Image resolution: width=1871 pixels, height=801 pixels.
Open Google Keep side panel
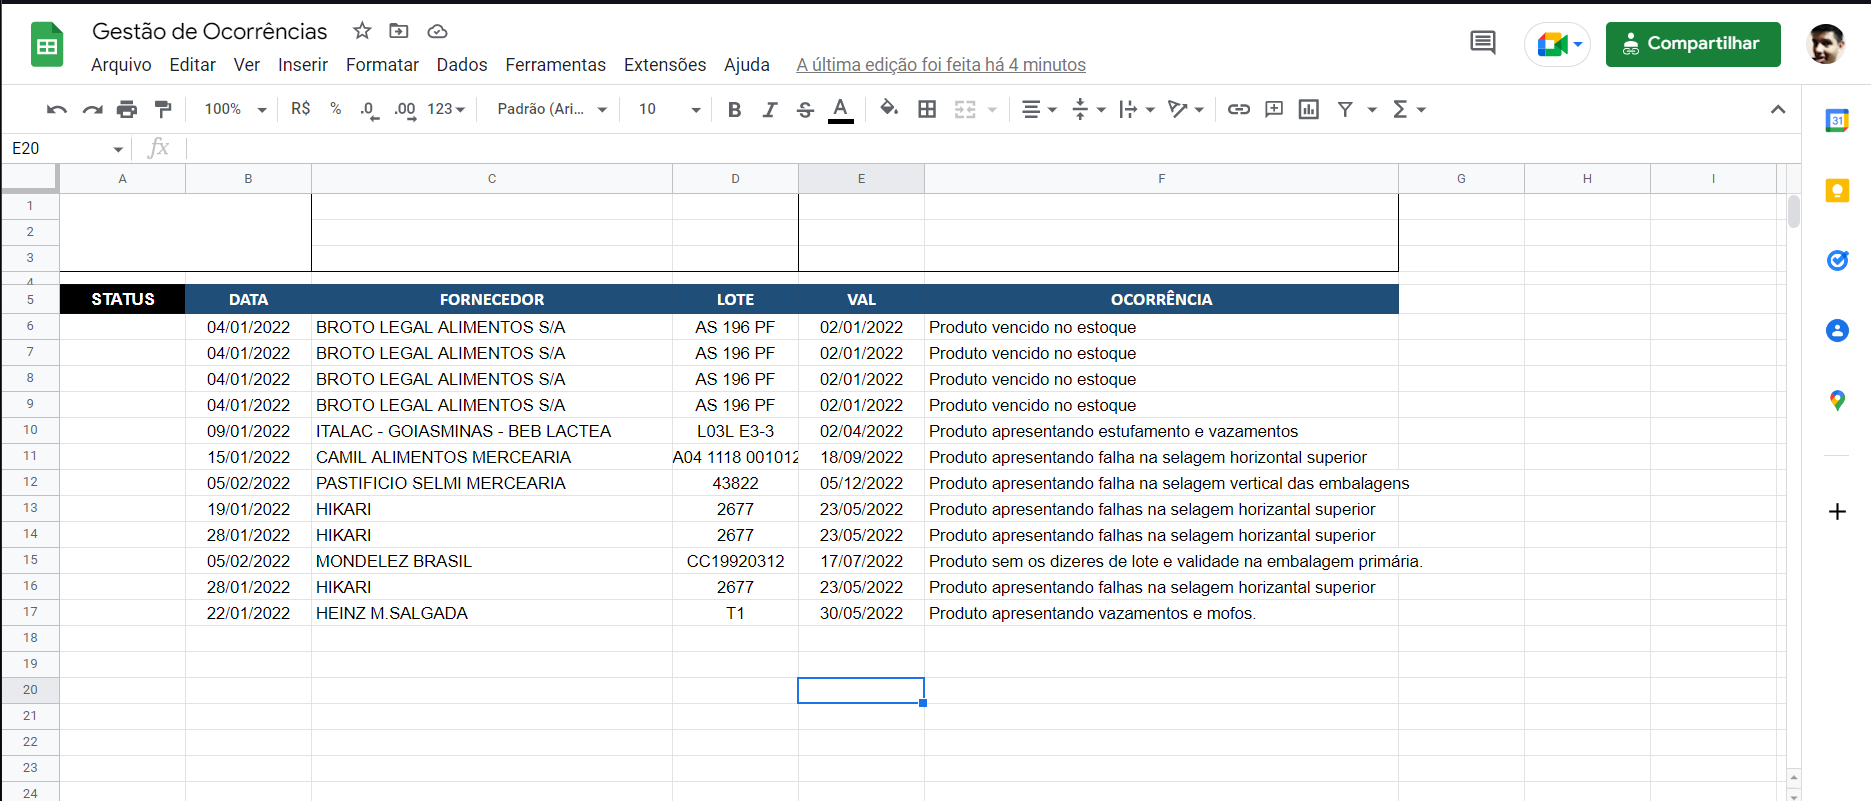tap(1837, 191)
